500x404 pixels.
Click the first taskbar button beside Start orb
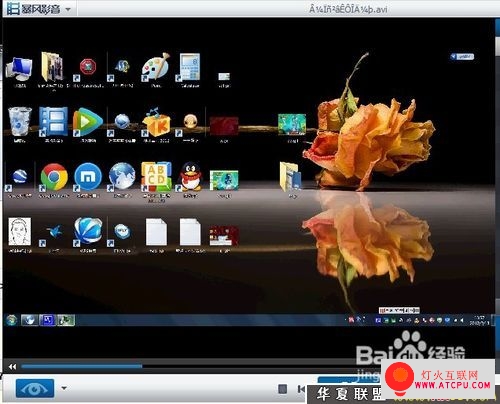(x=29, y=320)
